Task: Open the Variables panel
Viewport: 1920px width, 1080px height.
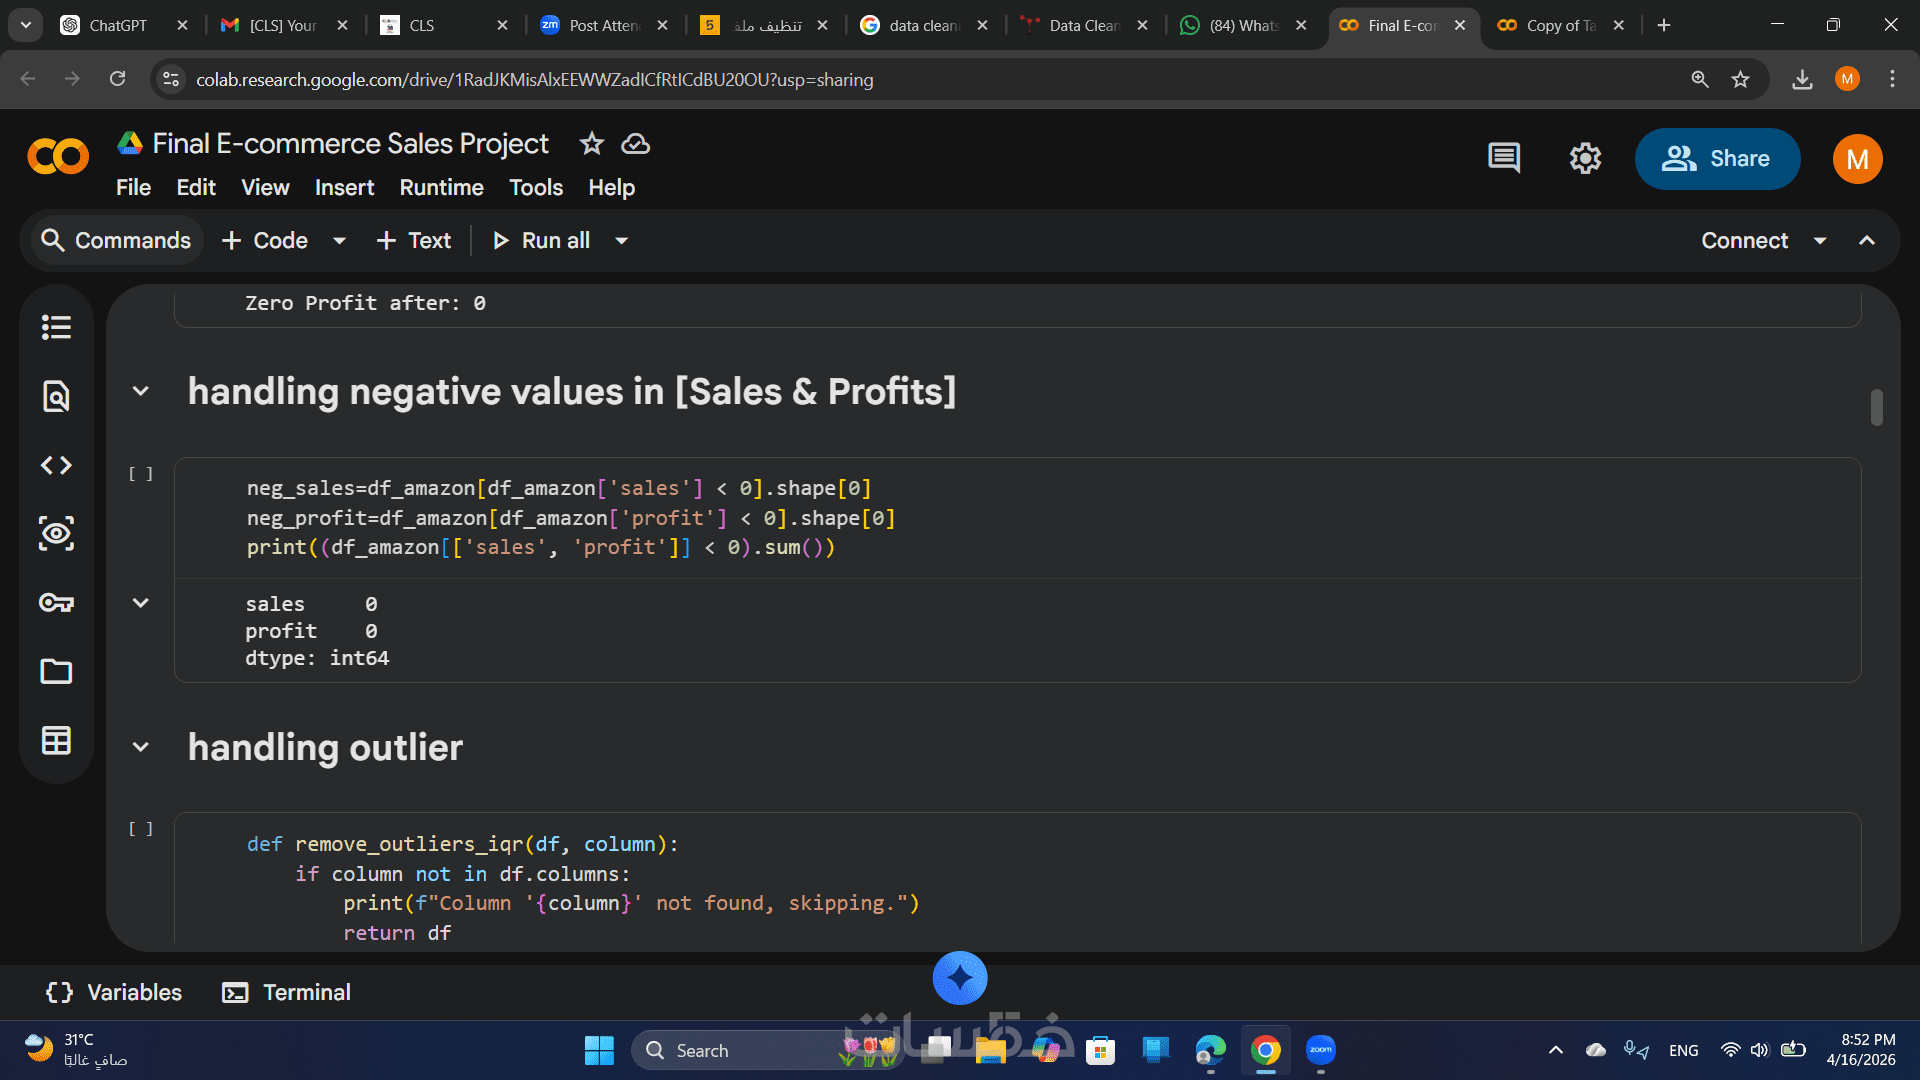Action: [114, 992]
